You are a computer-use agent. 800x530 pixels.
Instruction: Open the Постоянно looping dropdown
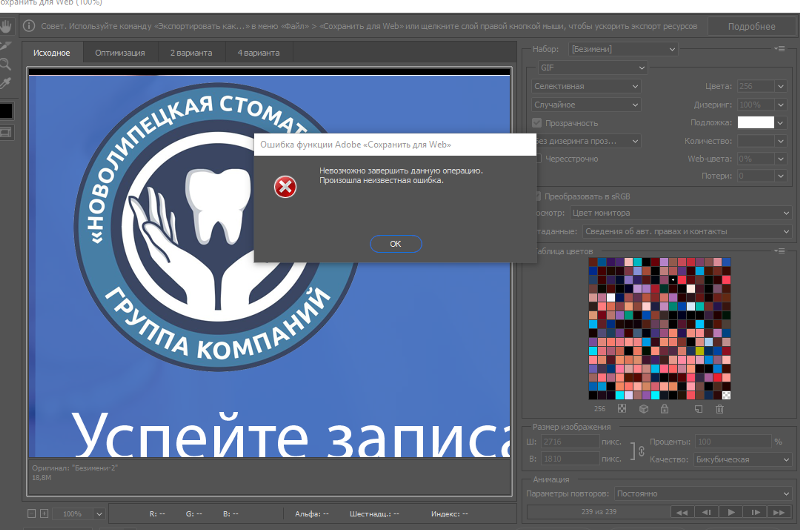pos(703,493)
